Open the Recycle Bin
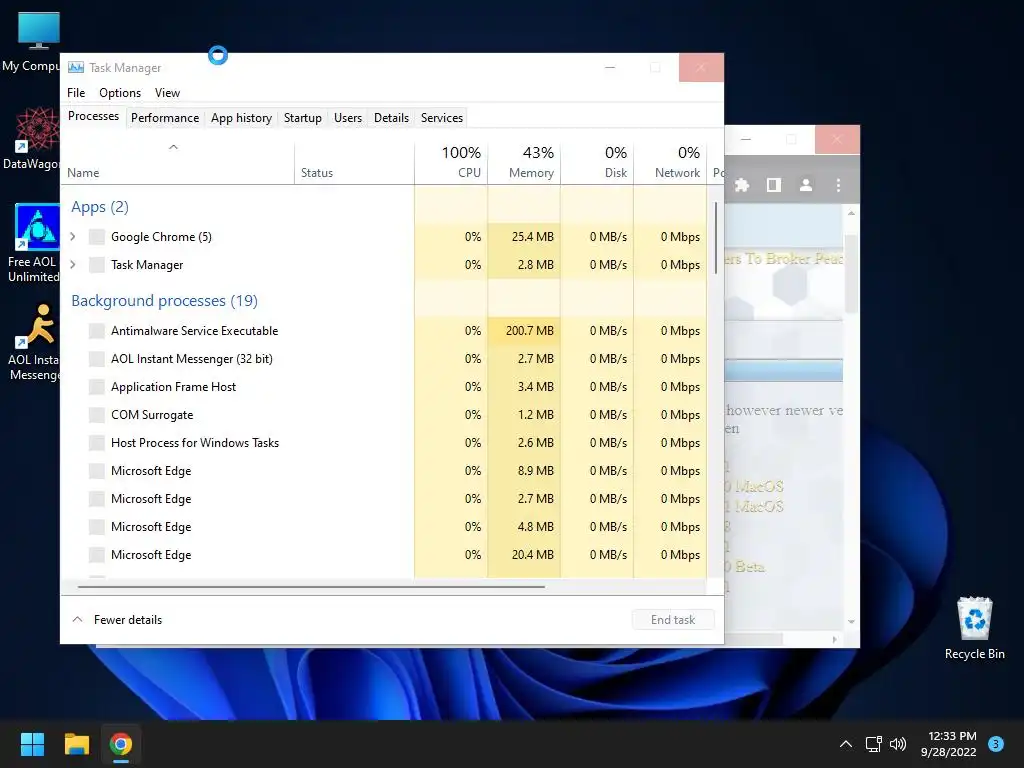 (974, 628)
